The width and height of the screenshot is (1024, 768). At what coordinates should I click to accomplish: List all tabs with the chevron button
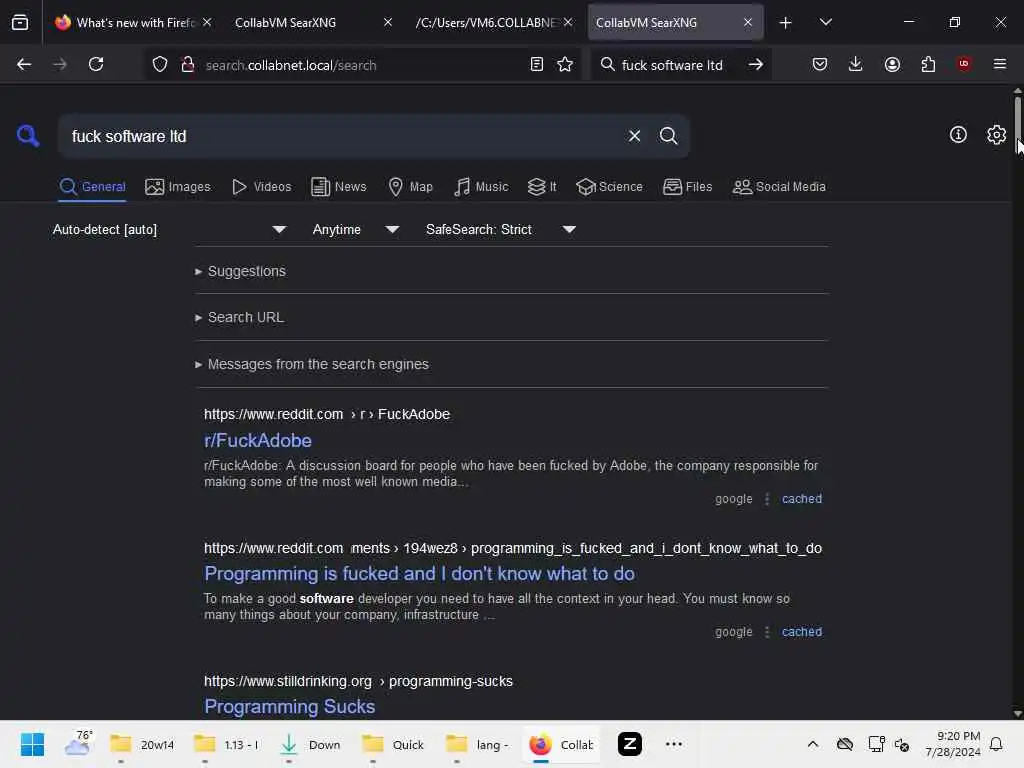click(825, 22)
